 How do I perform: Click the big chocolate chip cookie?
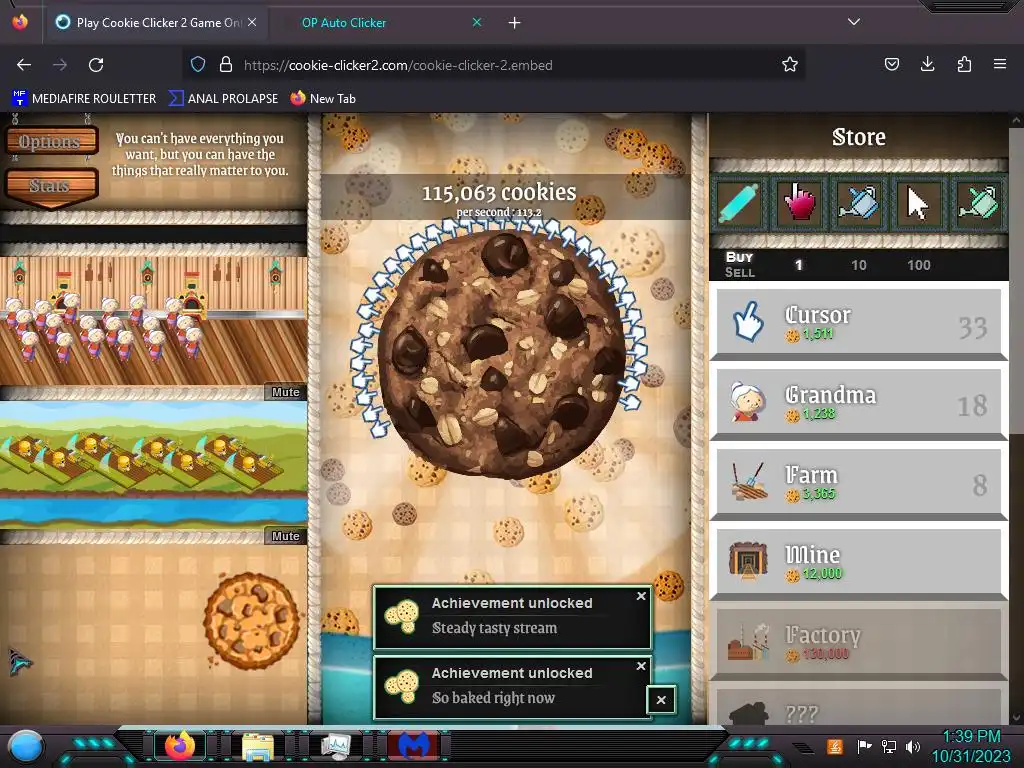(x=502, y=353)
